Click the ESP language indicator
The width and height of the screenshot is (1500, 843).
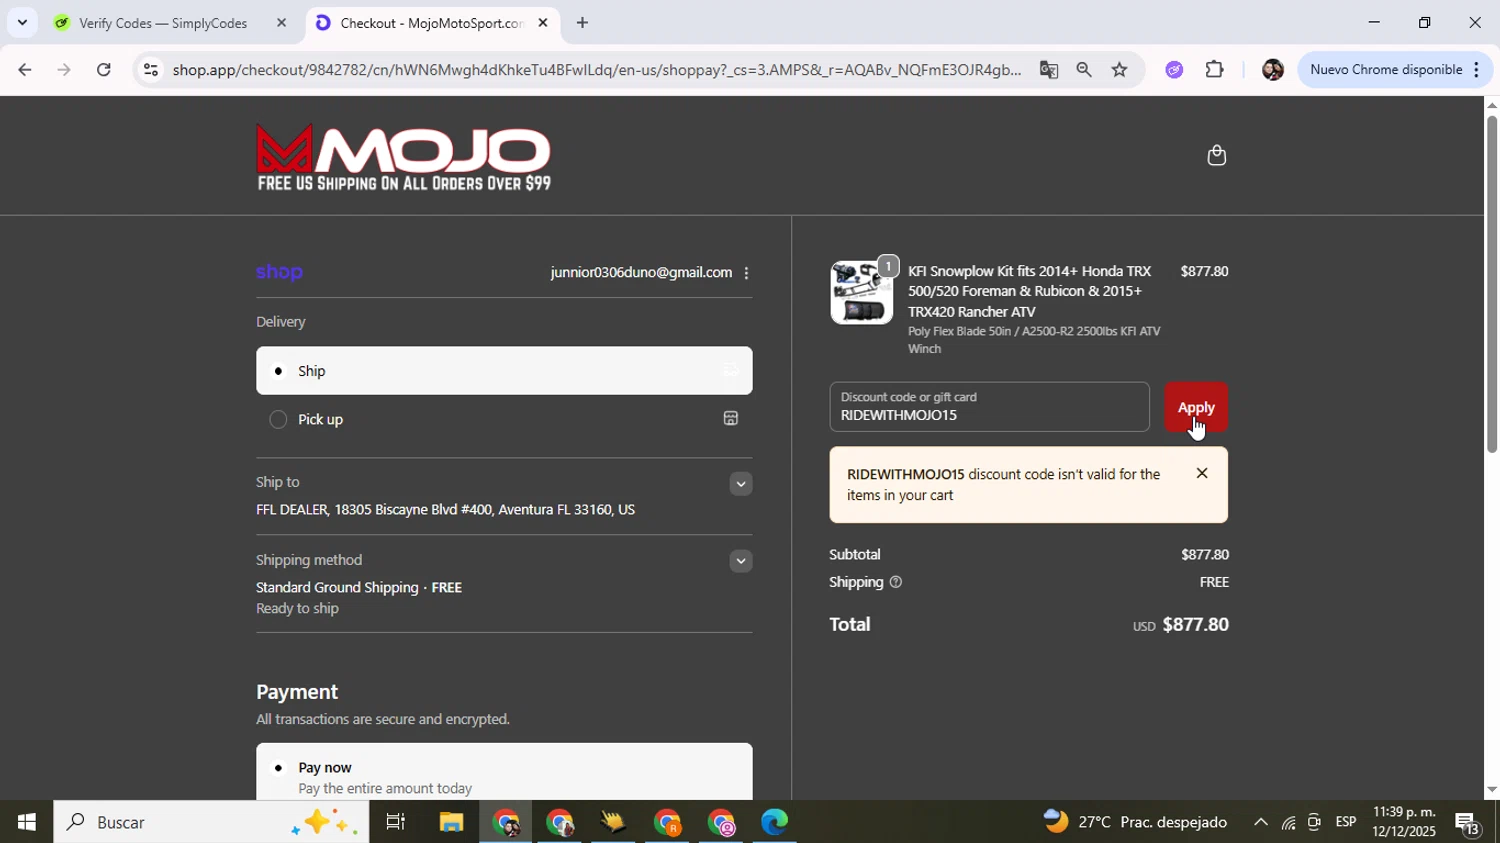pos(1345,822)
